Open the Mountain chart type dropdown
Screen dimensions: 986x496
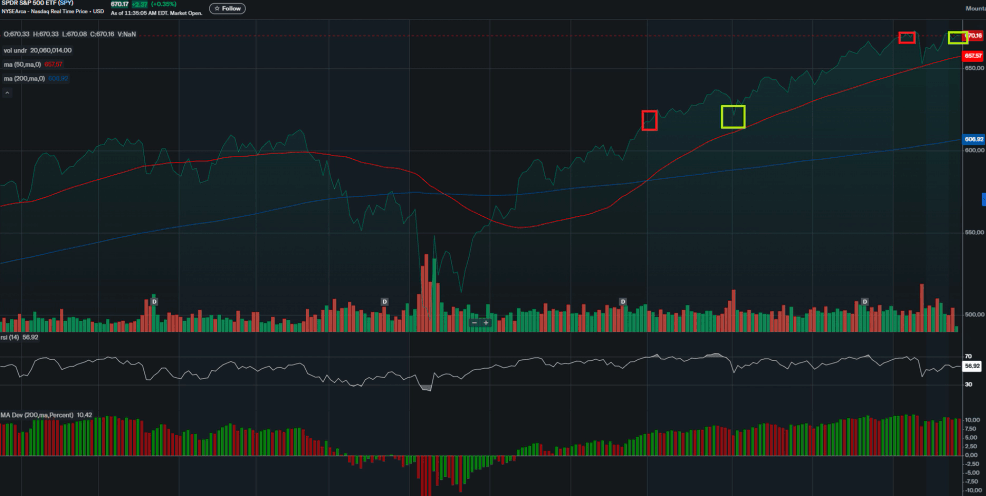pyautogui.click(x=975, y=8)
